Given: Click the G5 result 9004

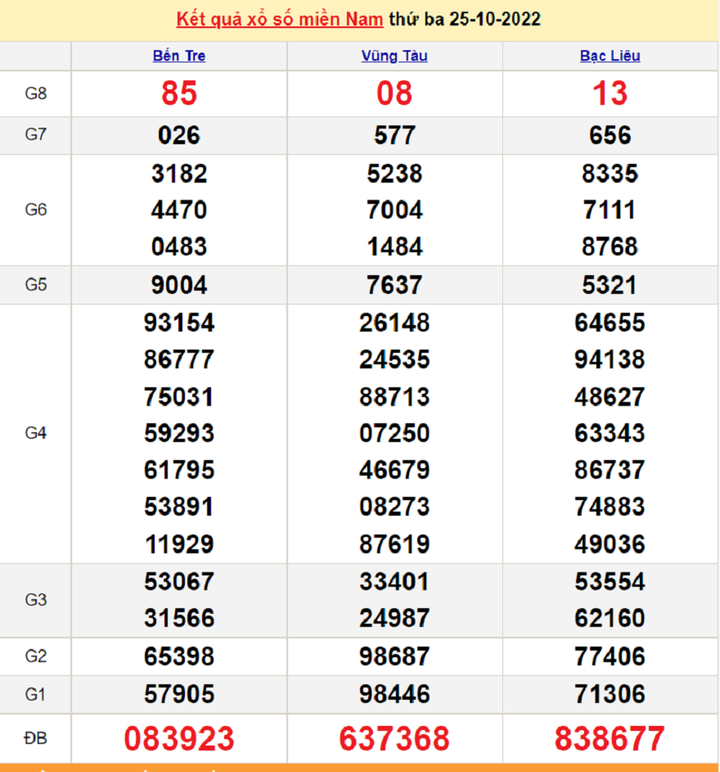Looking at the screenshot, I should coord(179,285).
